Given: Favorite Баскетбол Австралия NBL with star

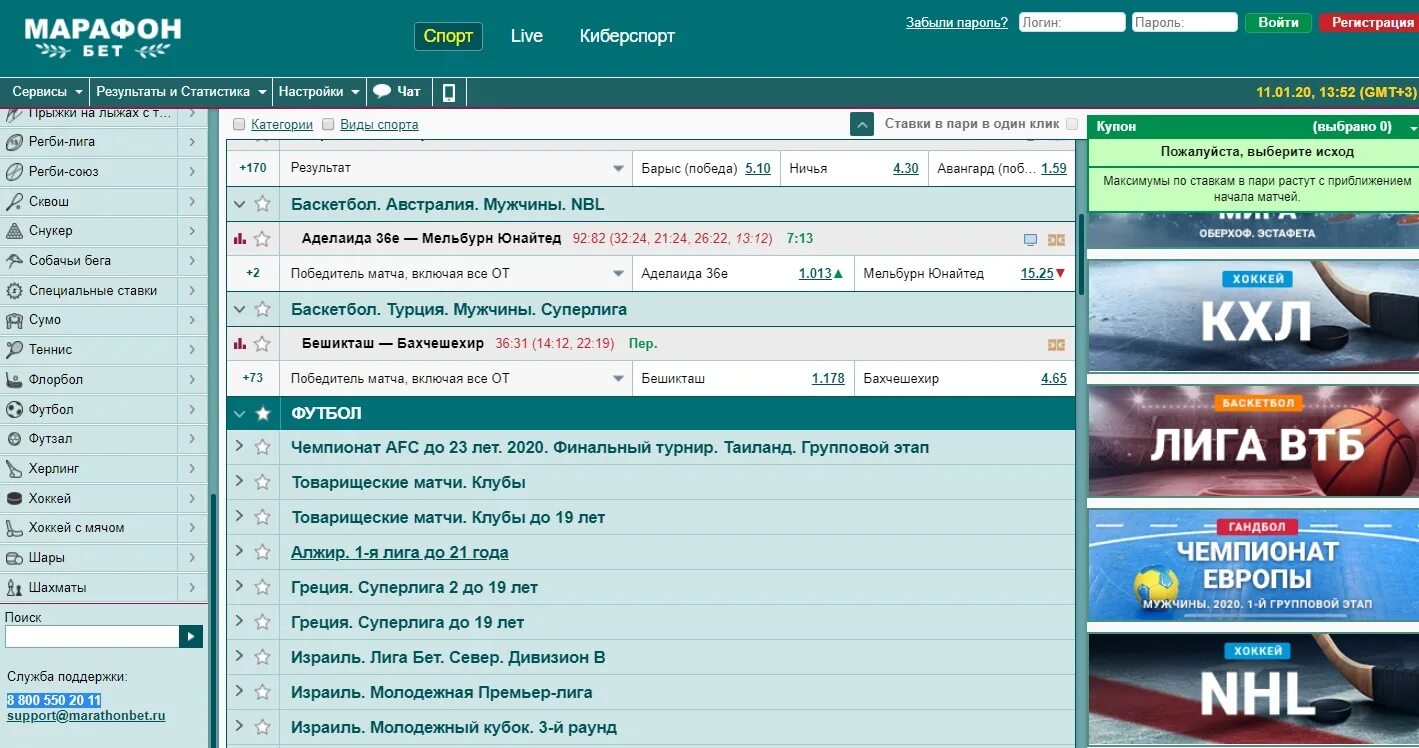Looking at the screenshot, I should tap(262, 204).
